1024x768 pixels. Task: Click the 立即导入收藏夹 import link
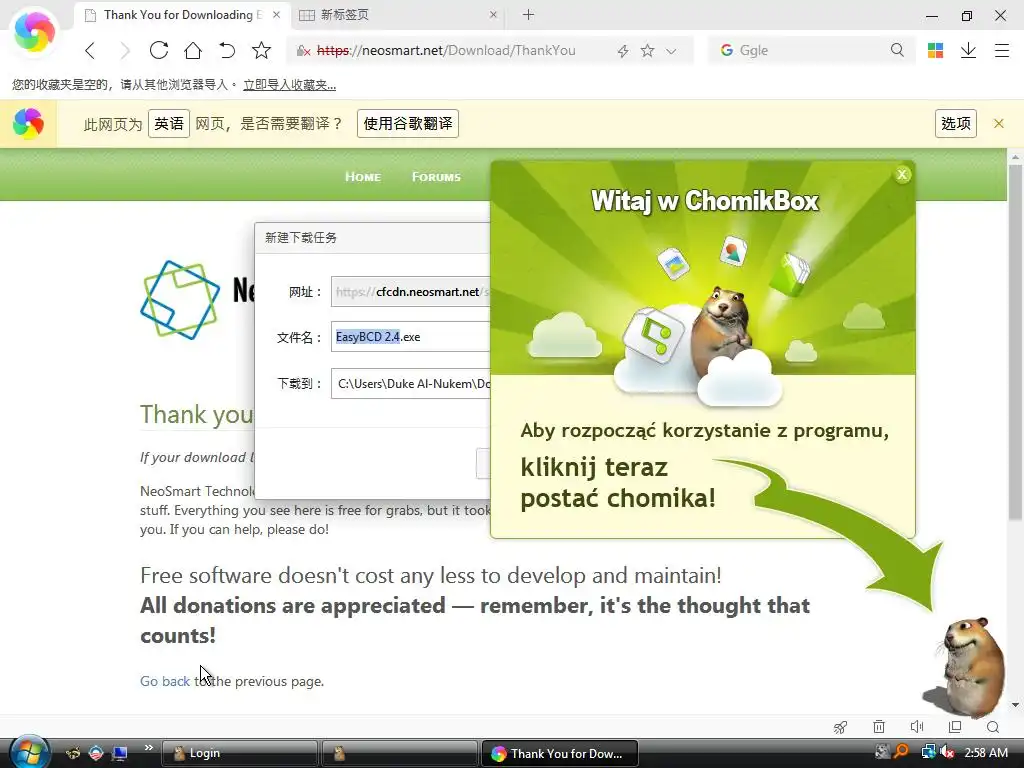pyautogui.click(x=289, y=85)
